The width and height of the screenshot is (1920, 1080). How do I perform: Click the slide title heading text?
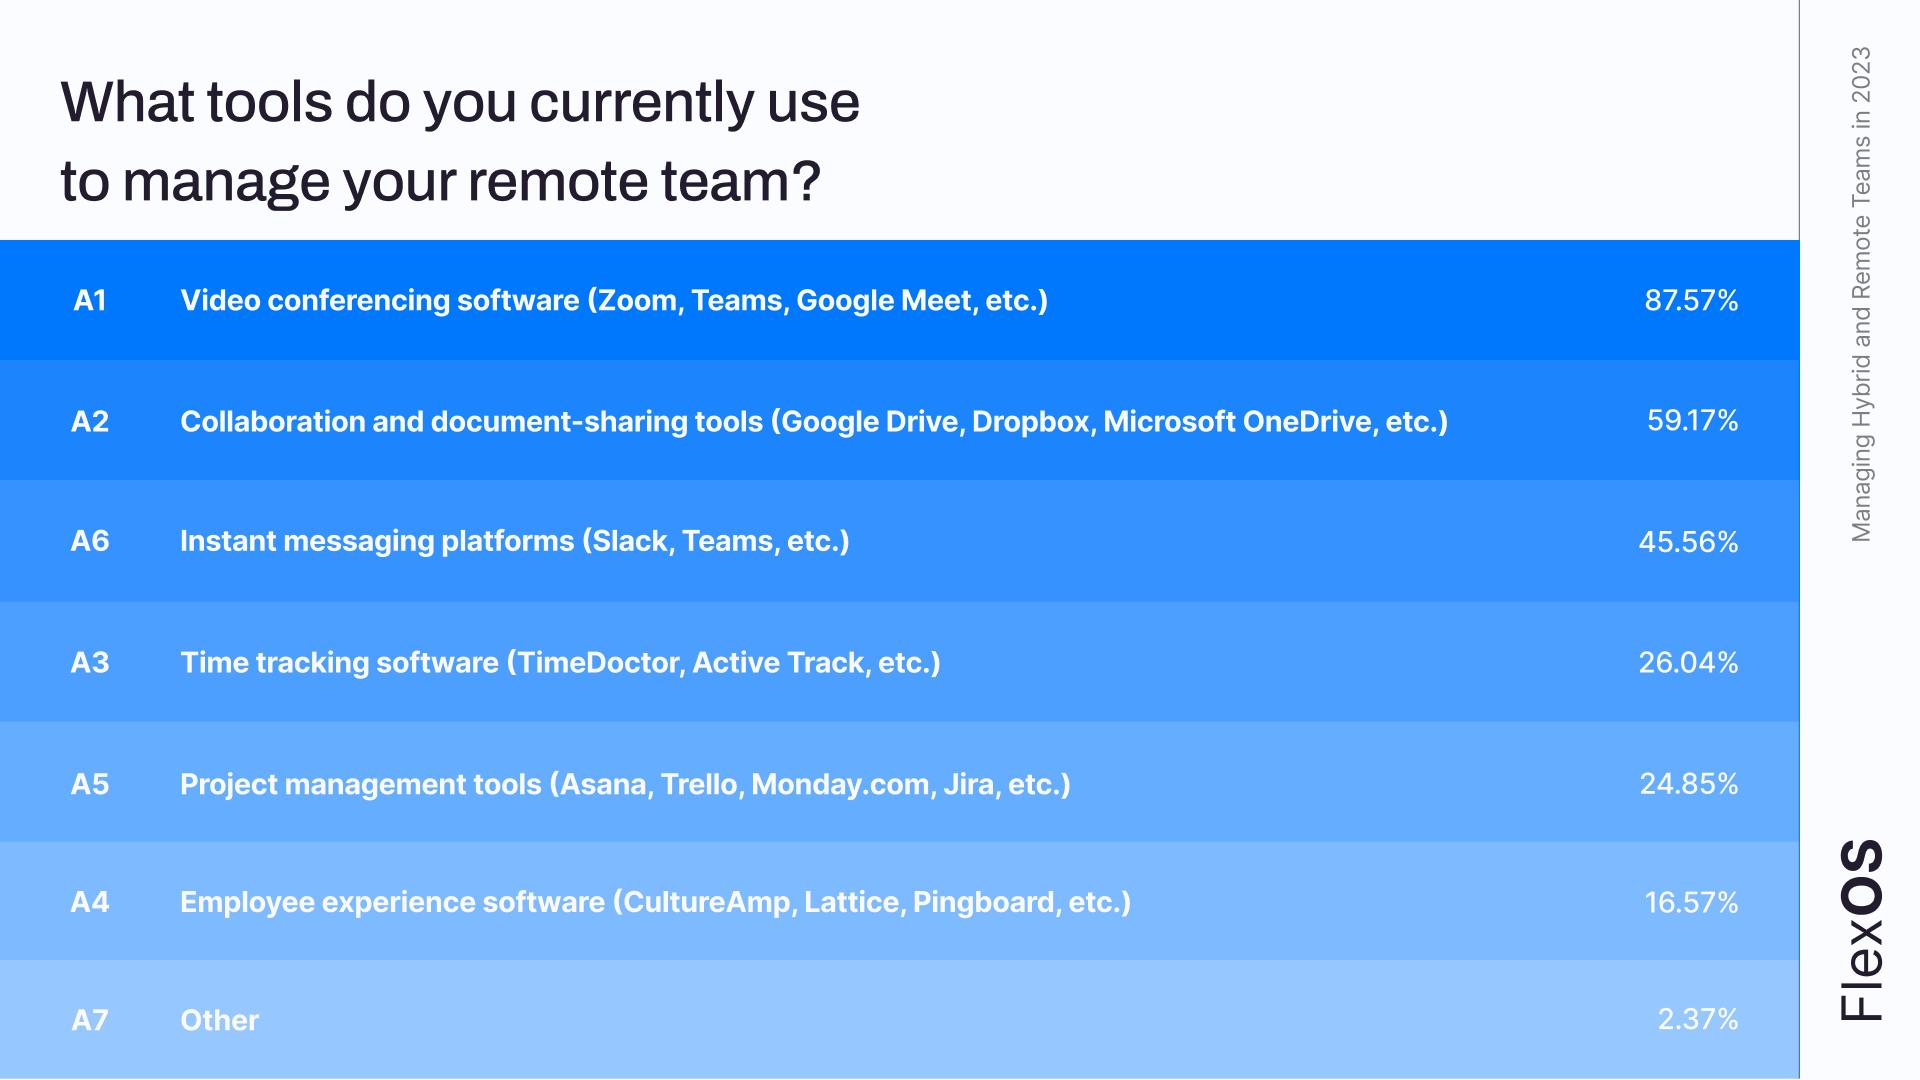(x=460, y=141)
